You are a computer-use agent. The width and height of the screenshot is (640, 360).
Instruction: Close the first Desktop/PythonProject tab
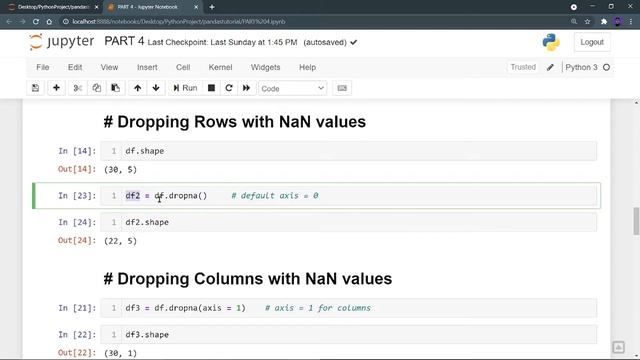click(97, 7)
